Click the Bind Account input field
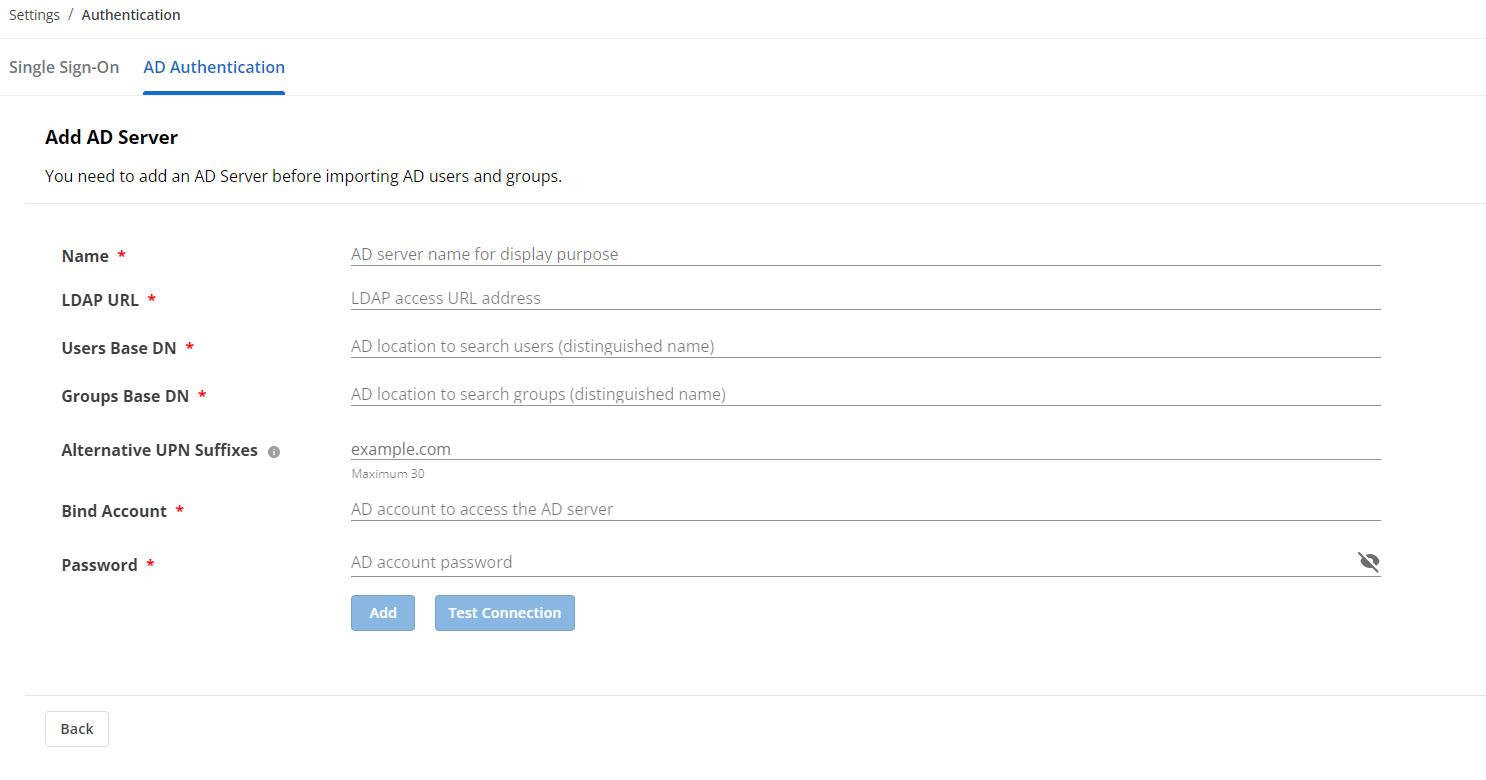 tap(865, 509)
